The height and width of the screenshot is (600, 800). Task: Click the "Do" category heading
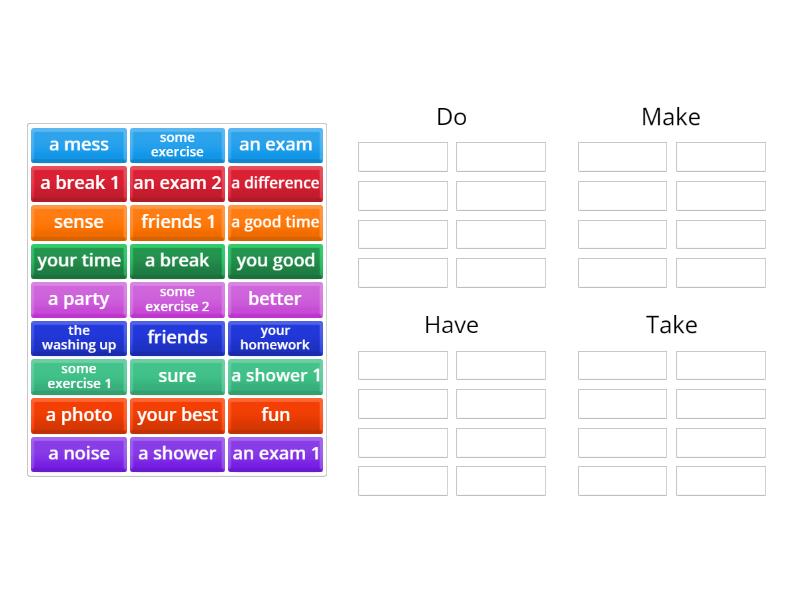coord(451,116)
